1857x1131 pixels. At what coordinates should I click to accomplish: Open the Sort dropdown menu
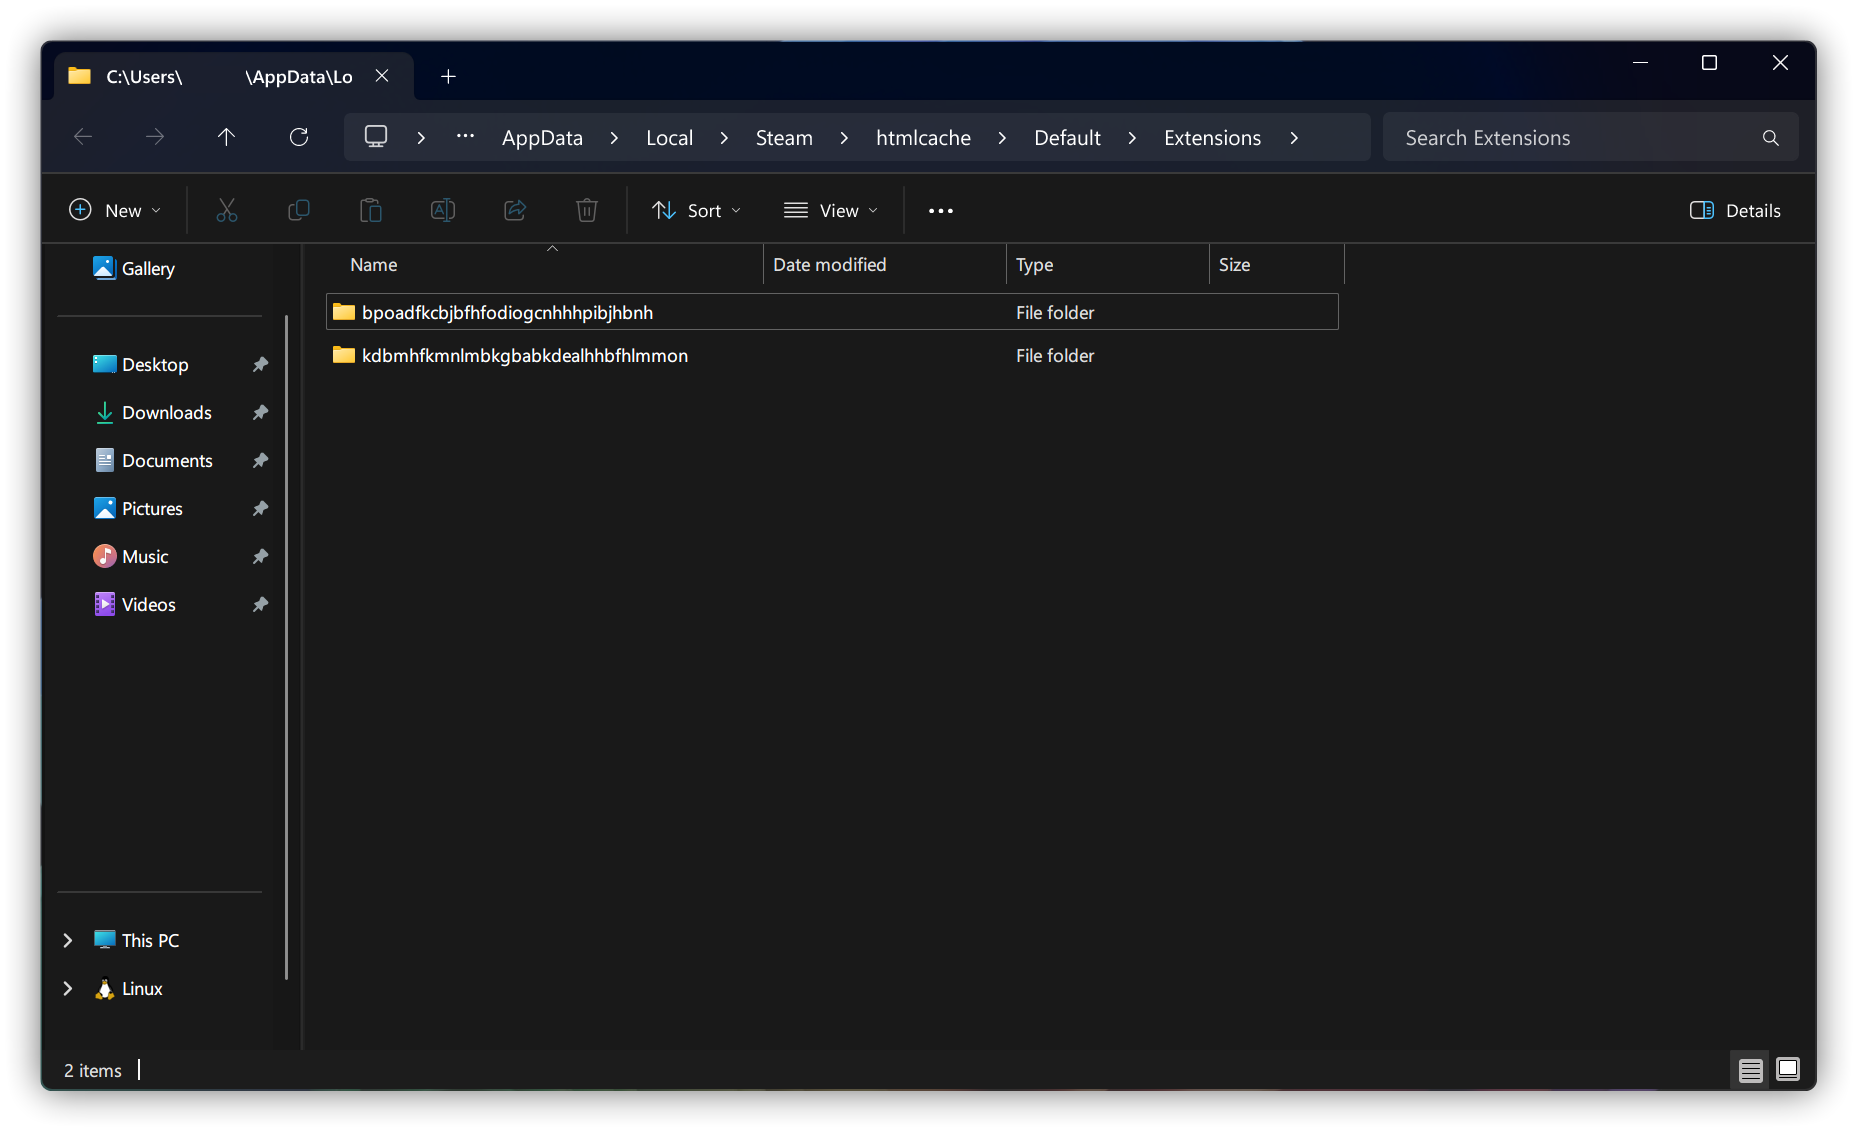(x=697, y=210)
